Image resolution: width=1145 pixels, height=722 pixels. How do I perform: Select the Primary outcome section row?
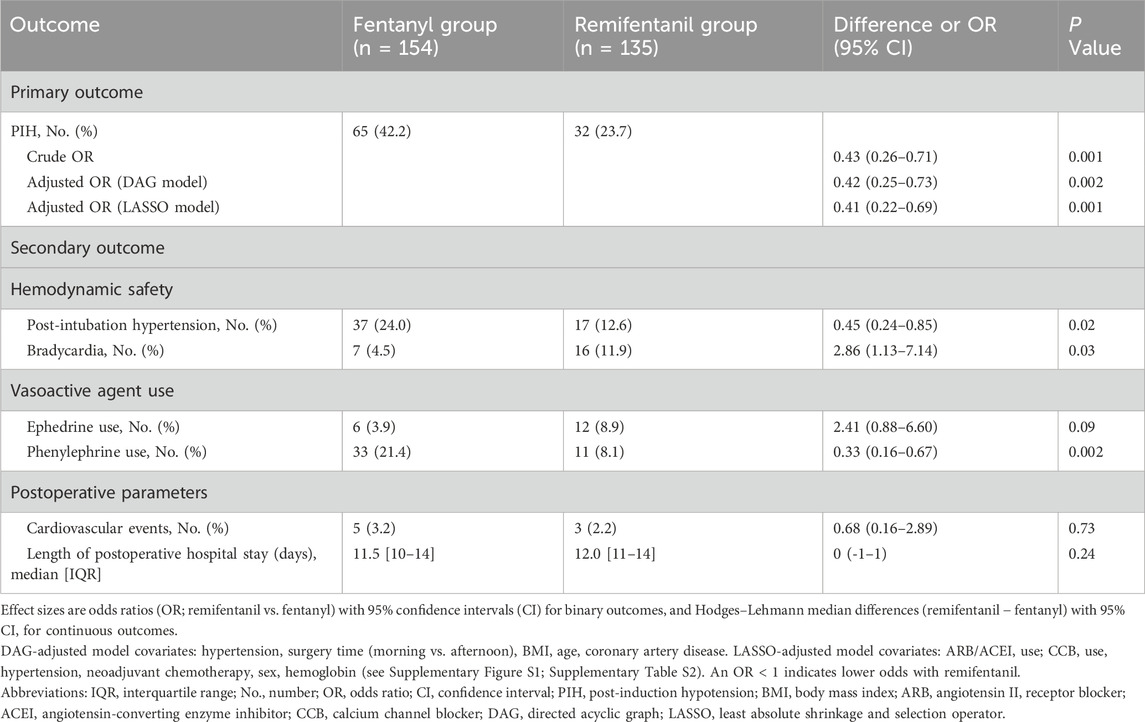76,90
